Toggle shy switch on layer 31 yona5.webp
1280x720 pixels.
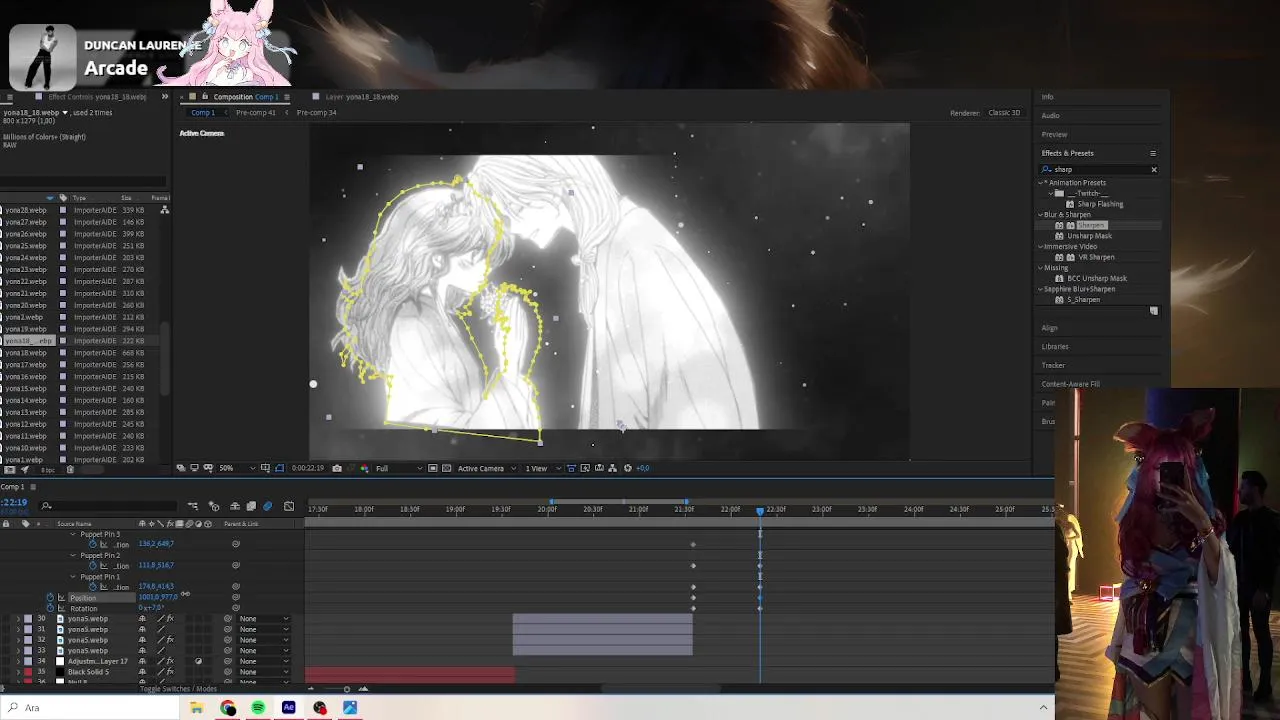(142, 629)
